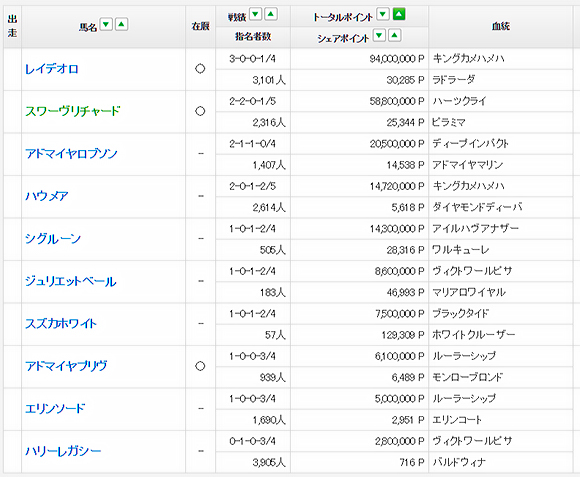The image size is (580, 477).
Task: Click 20,500,000 P total points cell
Action: point(397,144)
